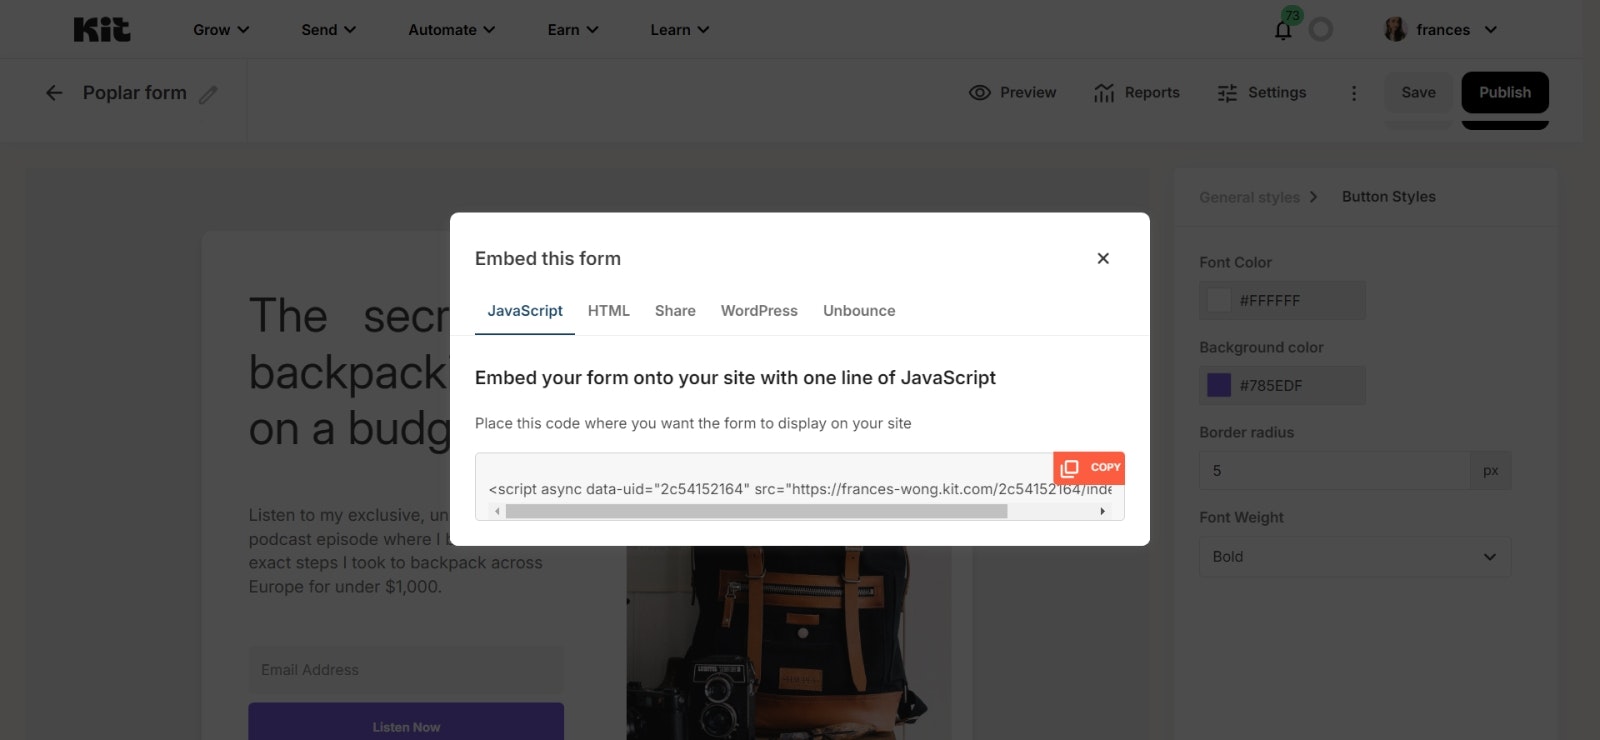Screen dimensions: 1600x740
Task: Open the notifications bell
Action: click(1283, 30)
